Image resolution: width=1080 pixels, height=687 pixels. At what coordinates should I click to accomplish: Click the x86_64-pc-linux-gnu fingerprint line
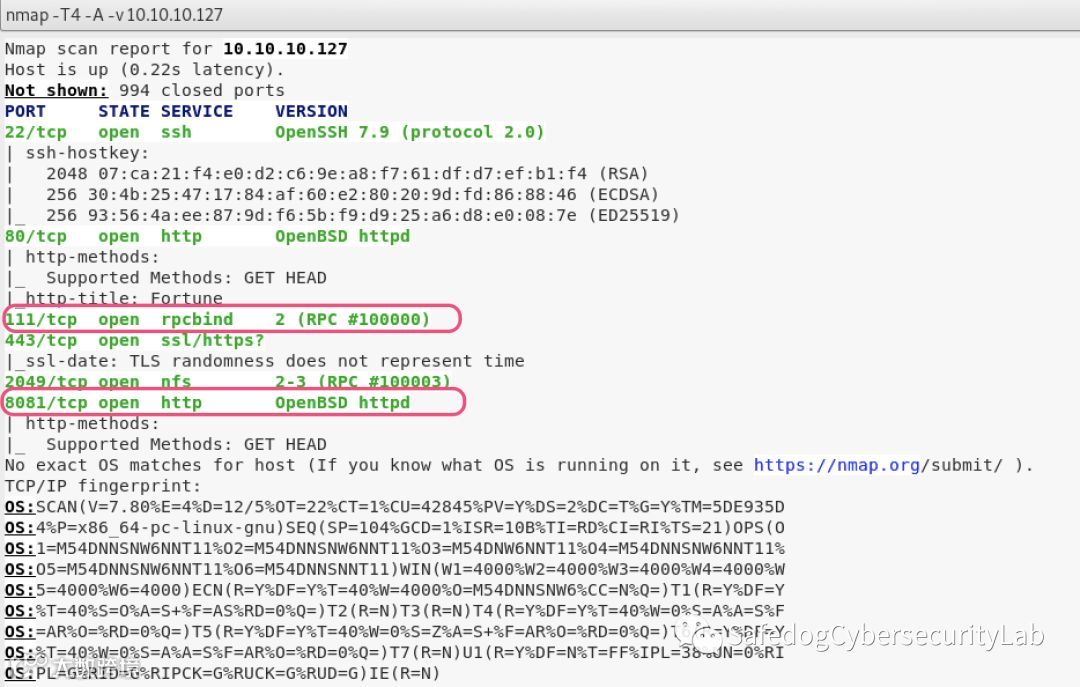point(395,528)
